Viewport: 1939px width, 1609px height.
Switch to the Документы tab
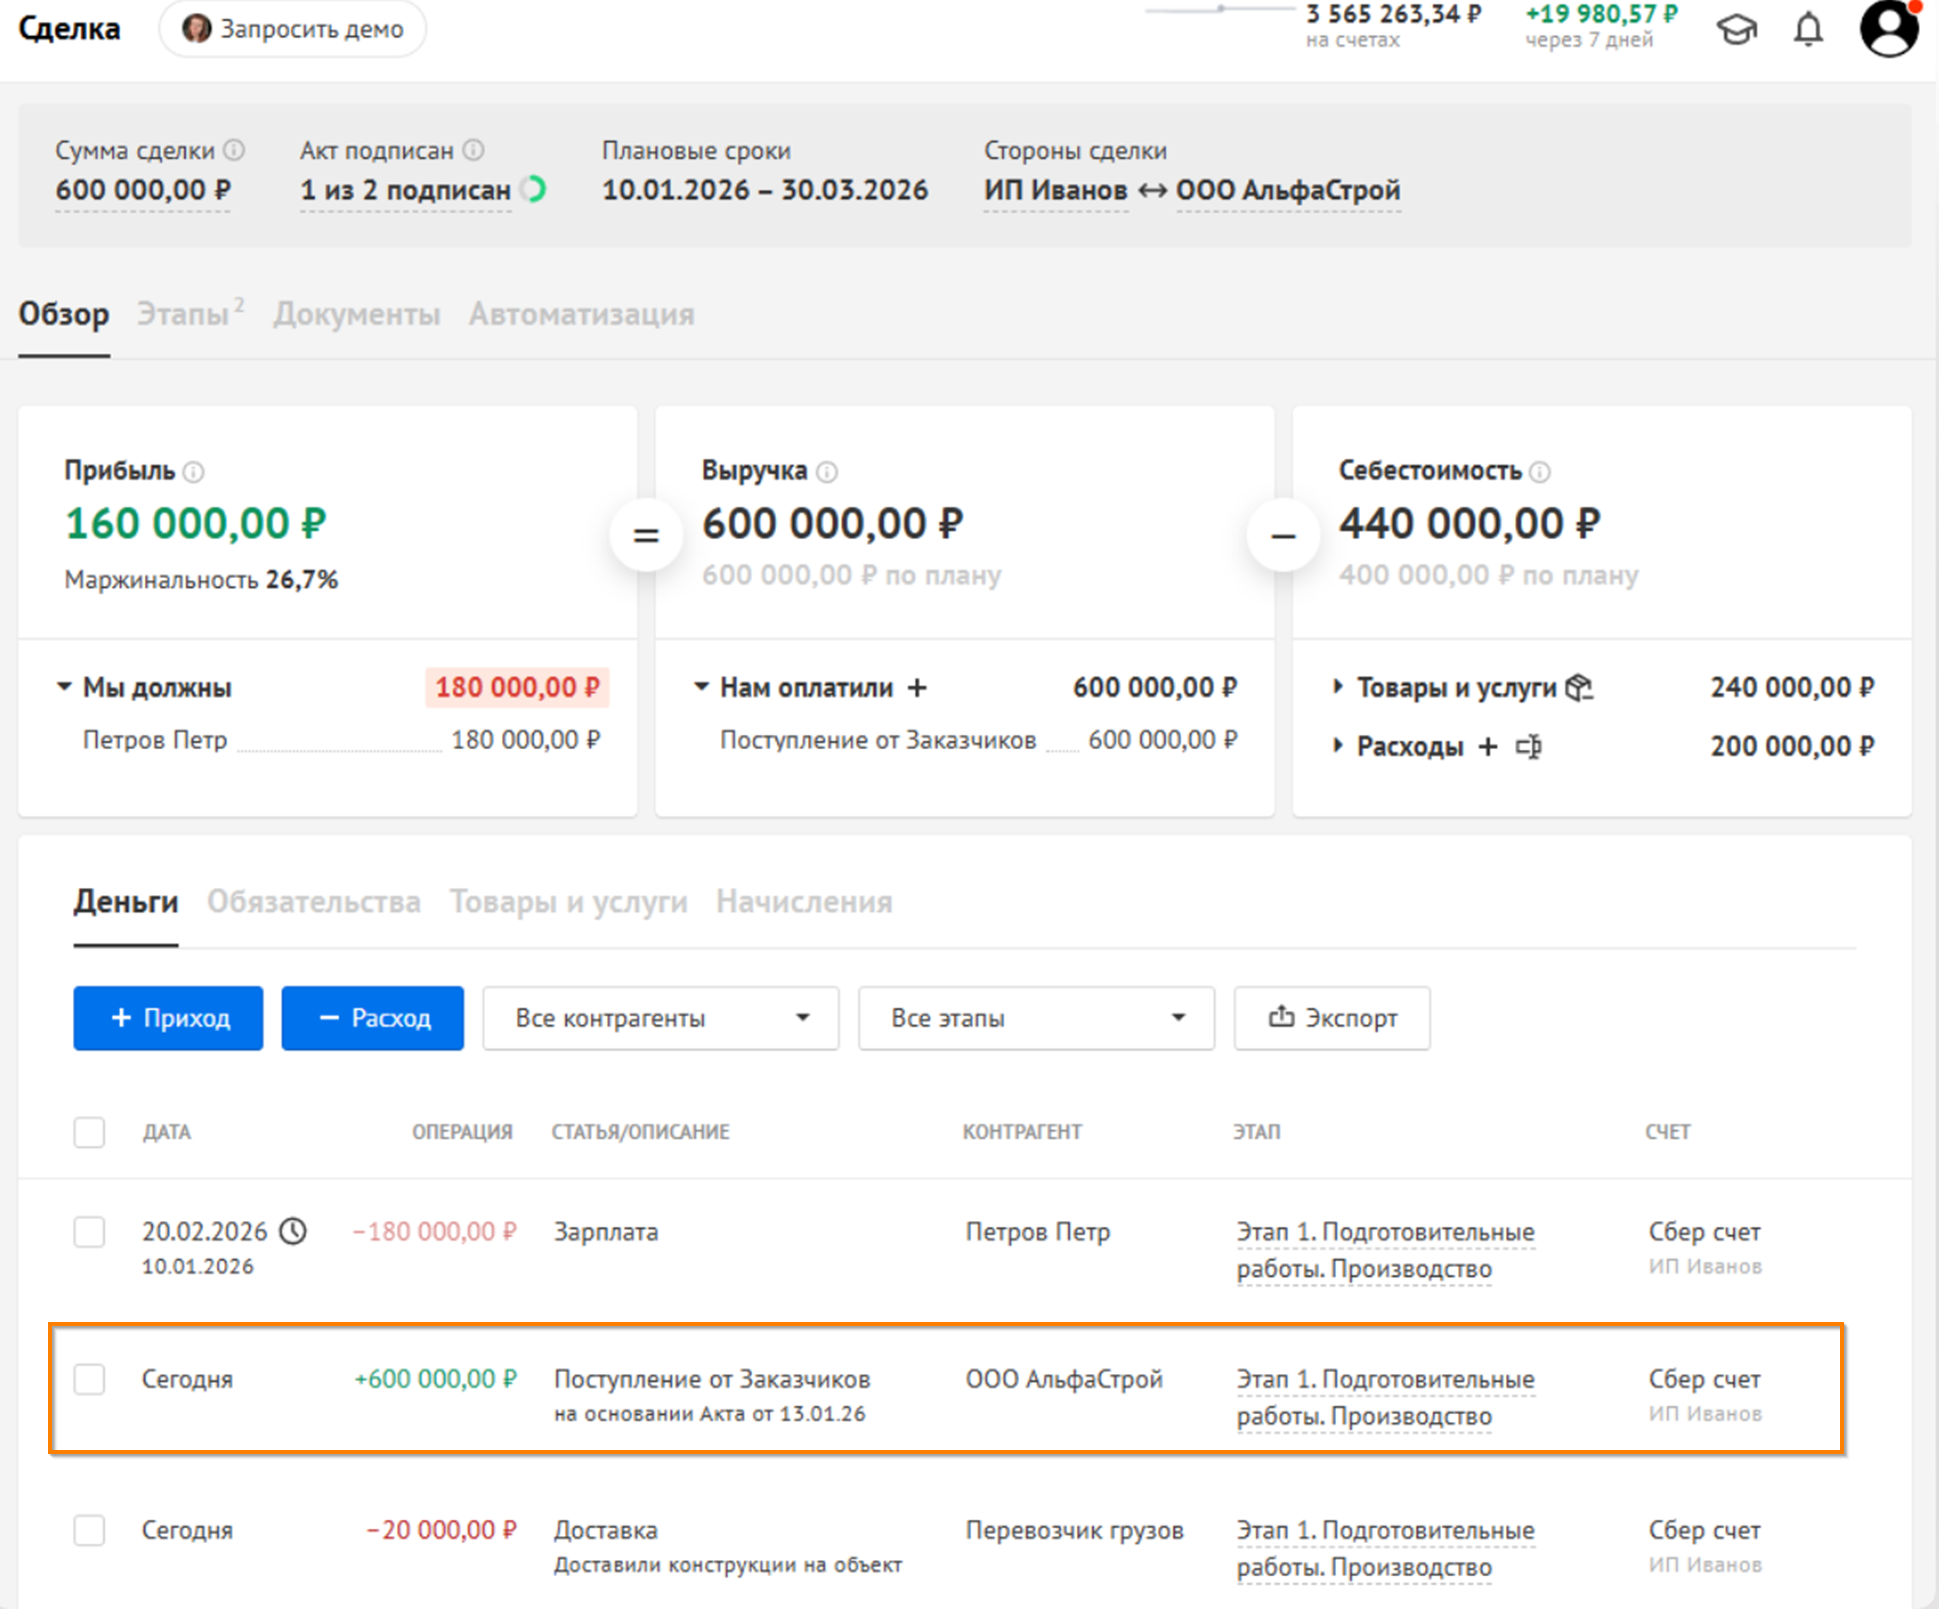click(357, 315)
